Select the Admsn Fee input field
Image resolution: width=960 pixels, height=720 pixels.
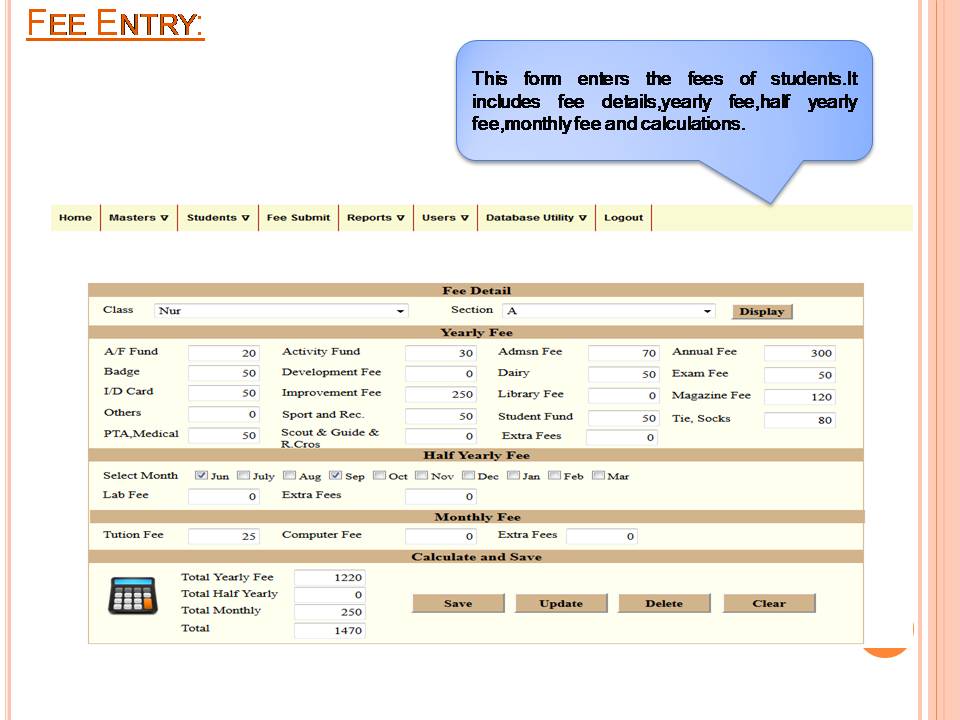coord(623,353)
